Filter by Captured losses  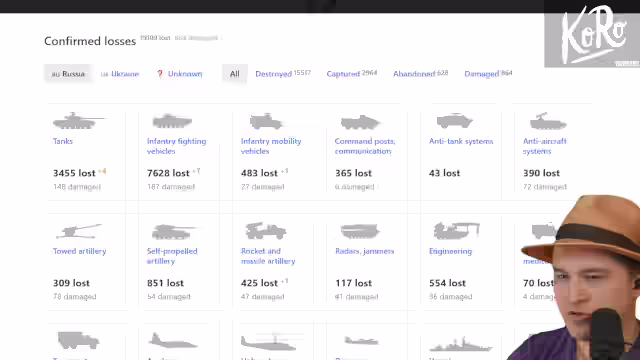point(351,73)
